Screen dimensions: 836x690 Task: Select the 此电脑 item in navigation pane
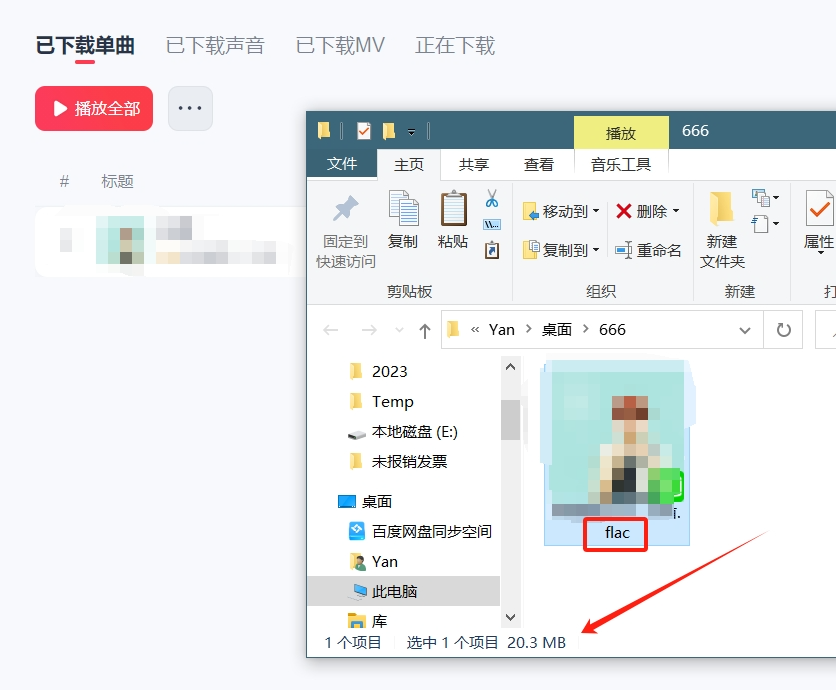(394, 591)
